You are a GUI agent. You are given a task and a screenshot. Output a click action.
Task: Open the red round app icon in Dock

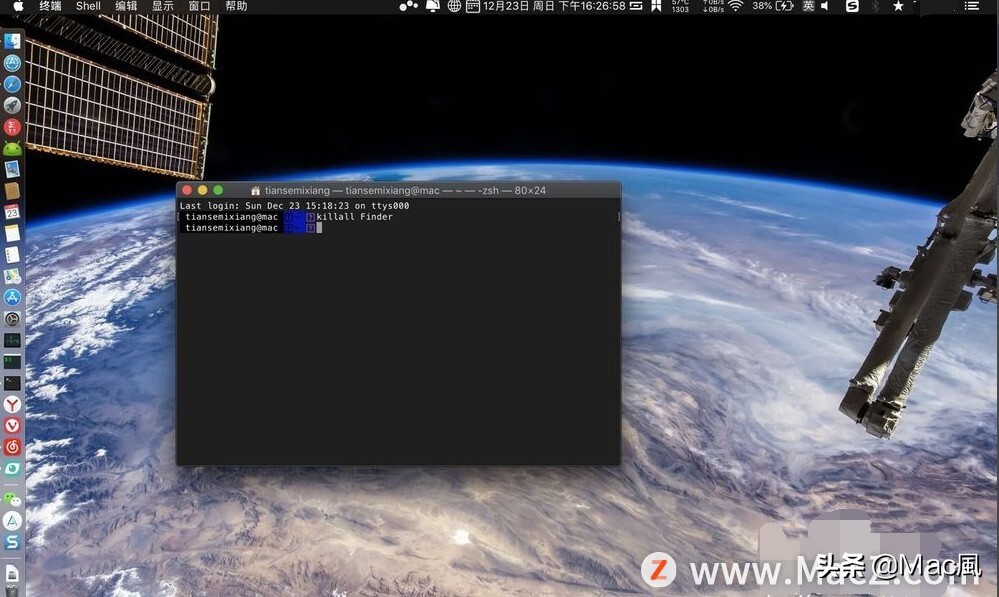(x=12, y=127)
